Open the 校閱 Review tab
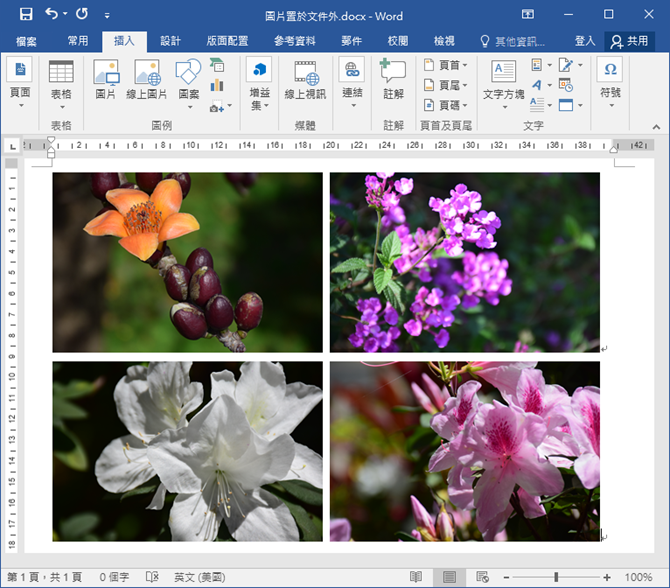670x588 pixels. (x=398, y=41)
